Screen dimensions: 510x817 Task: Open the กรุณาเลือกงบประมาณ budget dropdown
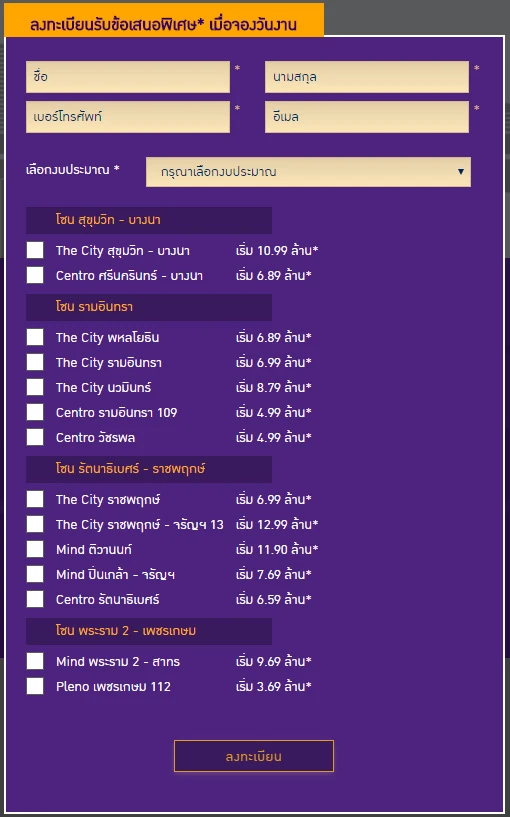[308, 172]
